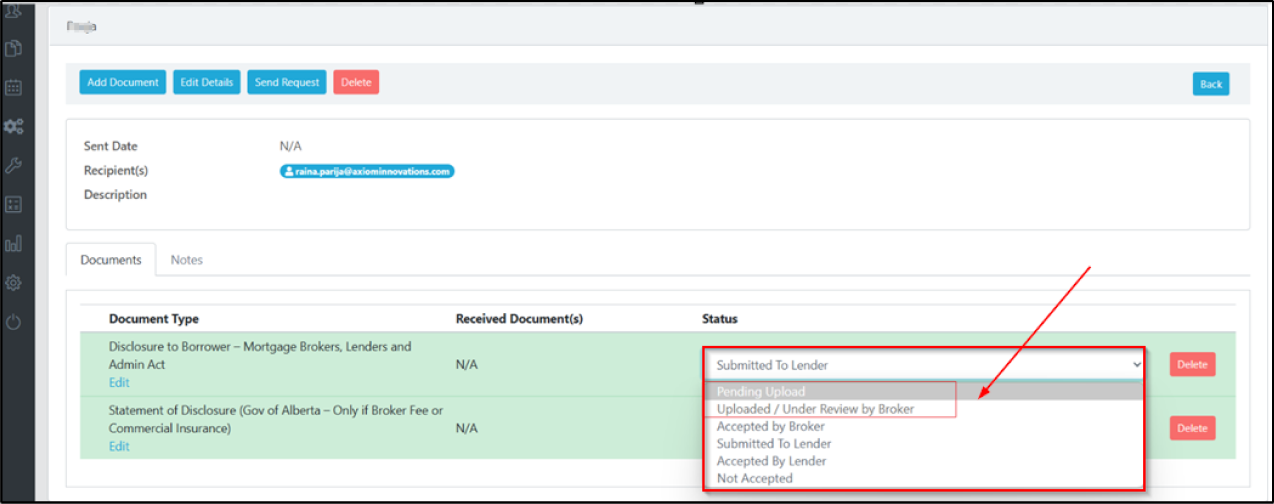Click the Add Document button
Screen dimensions: 1274x504
pos(122,82)
